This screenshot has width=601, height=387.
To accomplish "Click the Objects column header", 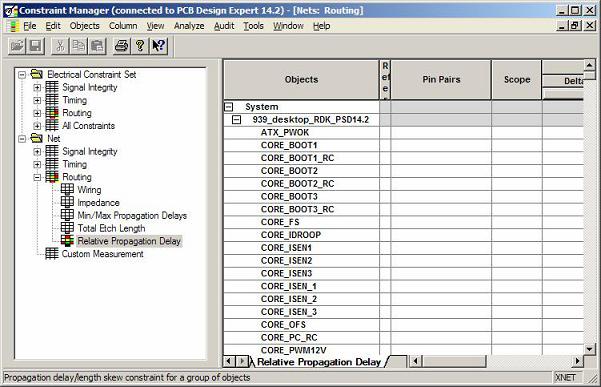I will 301,80.
